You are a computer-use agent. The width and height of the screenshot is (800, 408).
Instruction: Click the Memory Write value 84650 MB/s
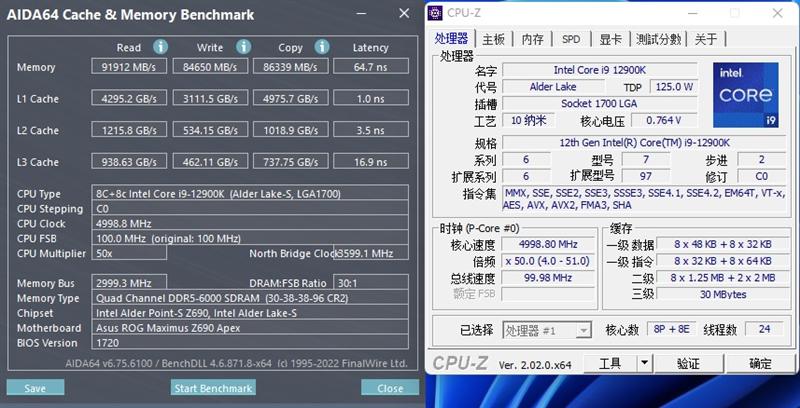click(x=210, y=66)
